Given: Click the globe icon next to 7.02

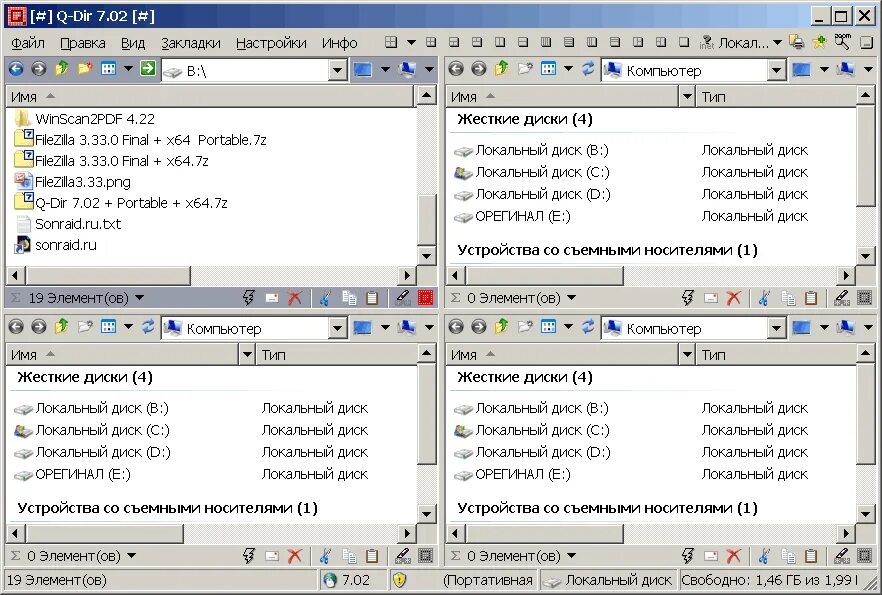Looking at the screenshot, I should [330, 580].
